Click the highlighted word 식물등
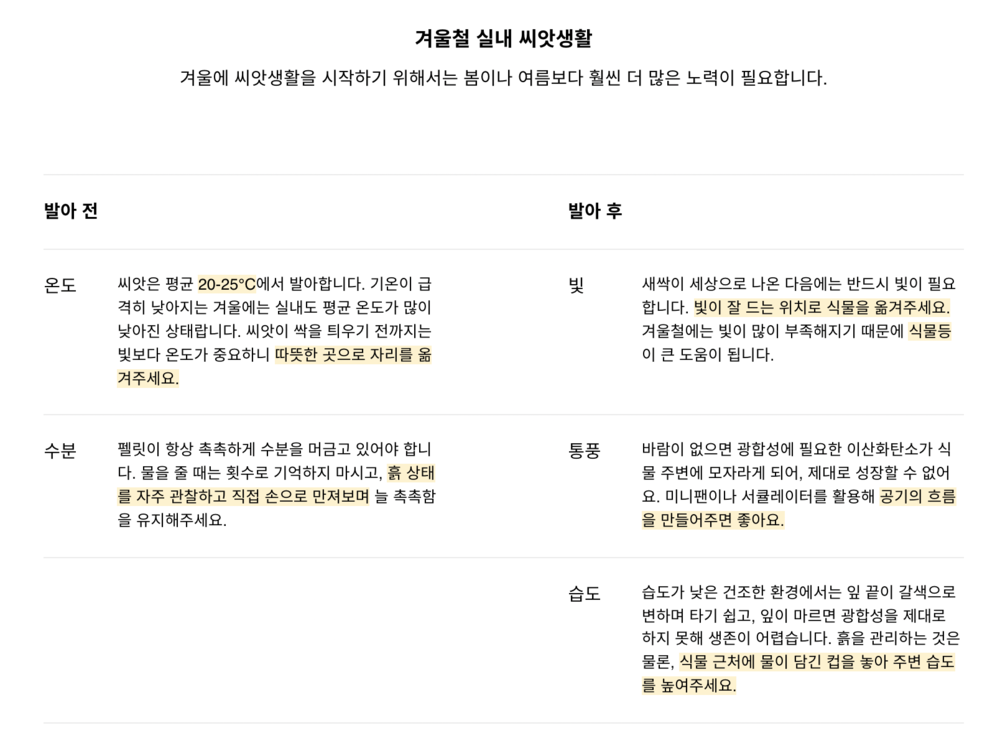Viewport: 1000px width, 741px height. coord(930,331)
